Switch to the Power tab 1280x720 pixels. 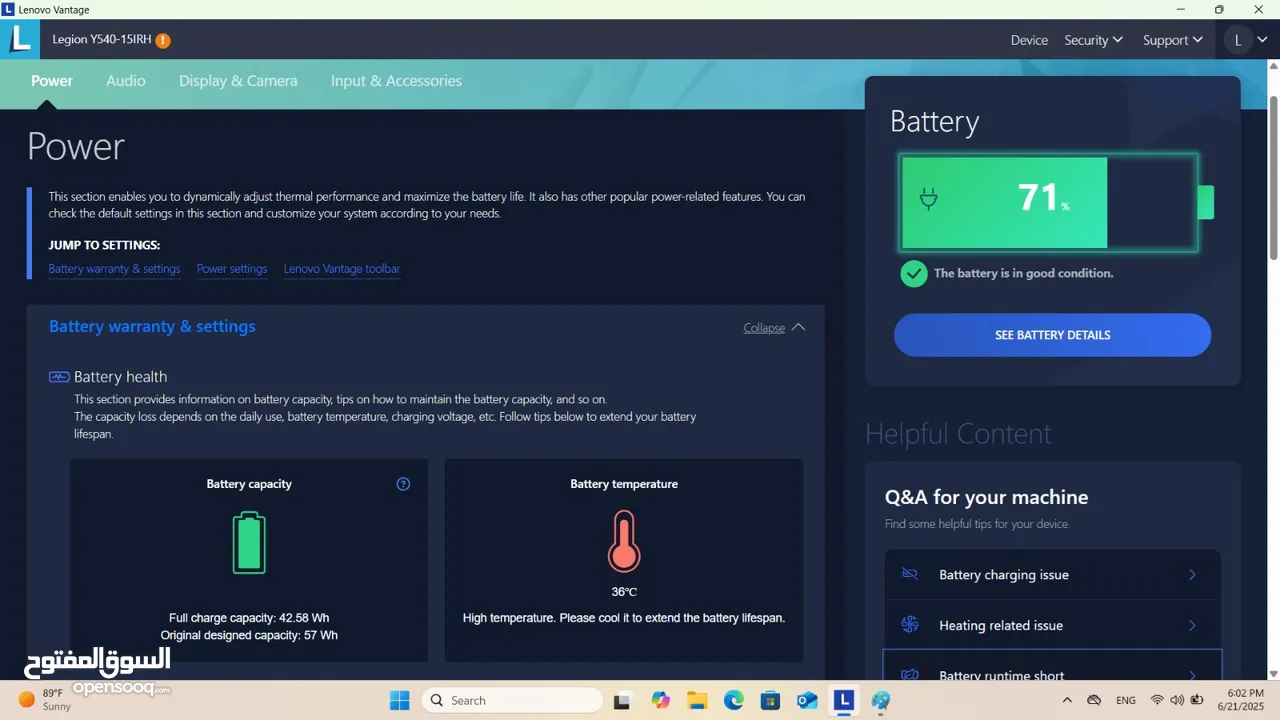[x=52, y=81]
